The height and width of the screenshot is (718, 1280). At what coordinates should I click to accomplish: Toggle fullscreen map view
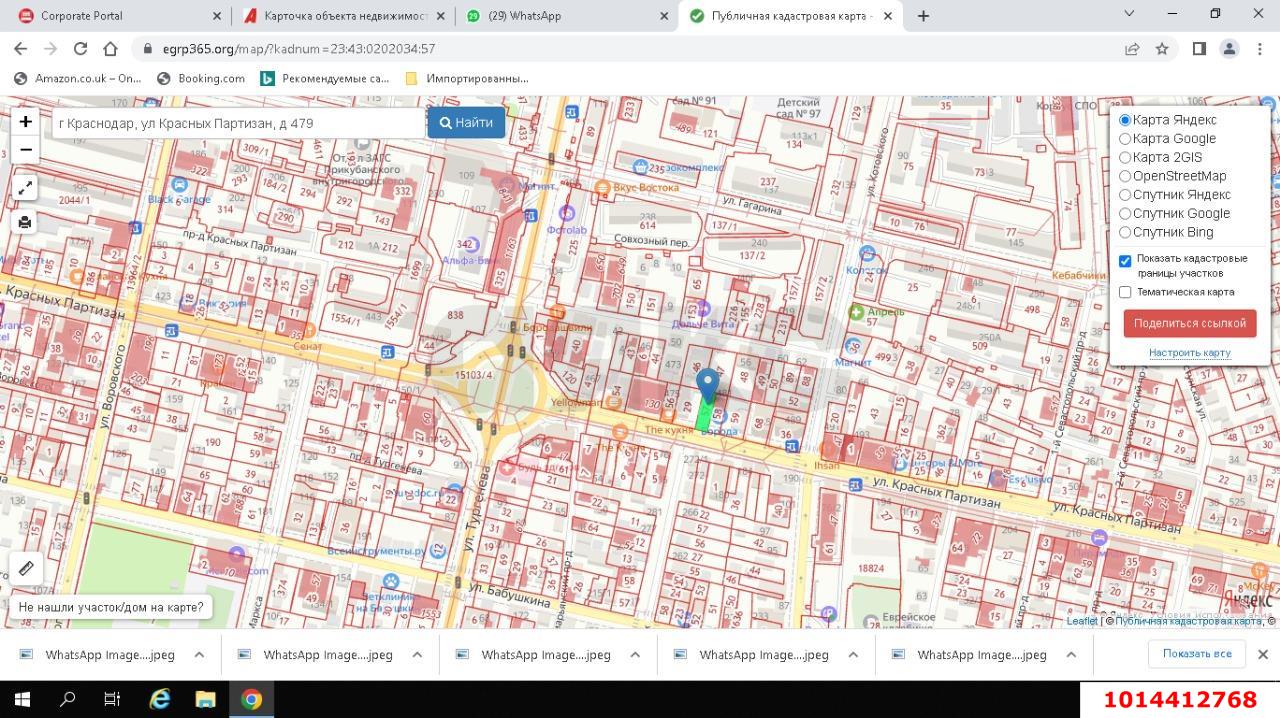click(x=25, y=188)
